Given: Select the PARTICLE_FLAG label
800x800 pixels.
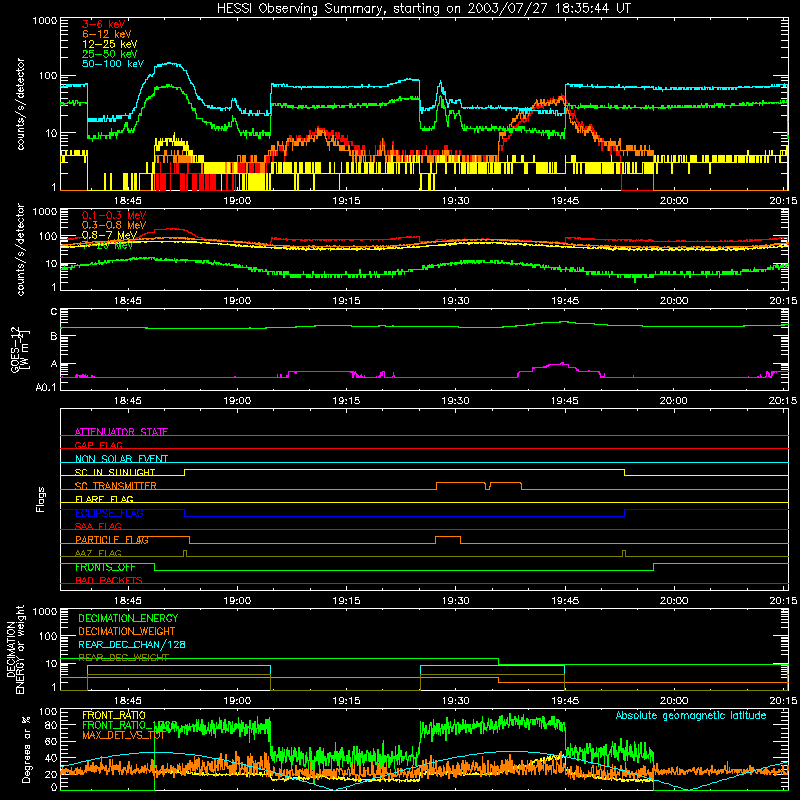Looking at the screenshot, I should 112,540.
